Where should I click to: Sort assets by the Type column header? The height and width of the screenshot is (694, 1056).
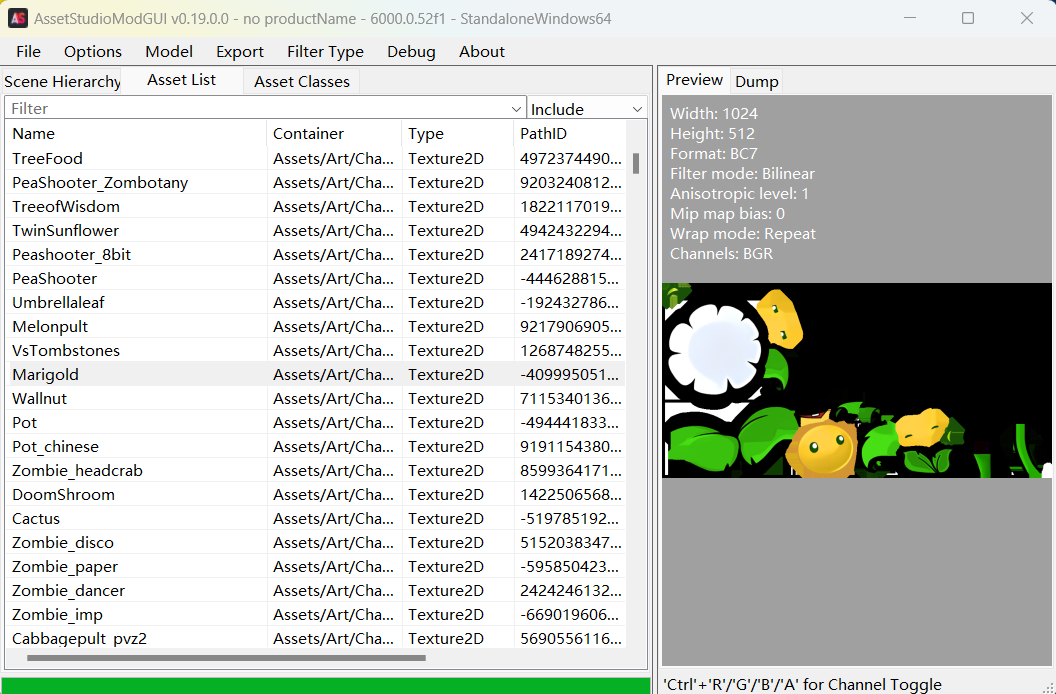tap(455, 134)
